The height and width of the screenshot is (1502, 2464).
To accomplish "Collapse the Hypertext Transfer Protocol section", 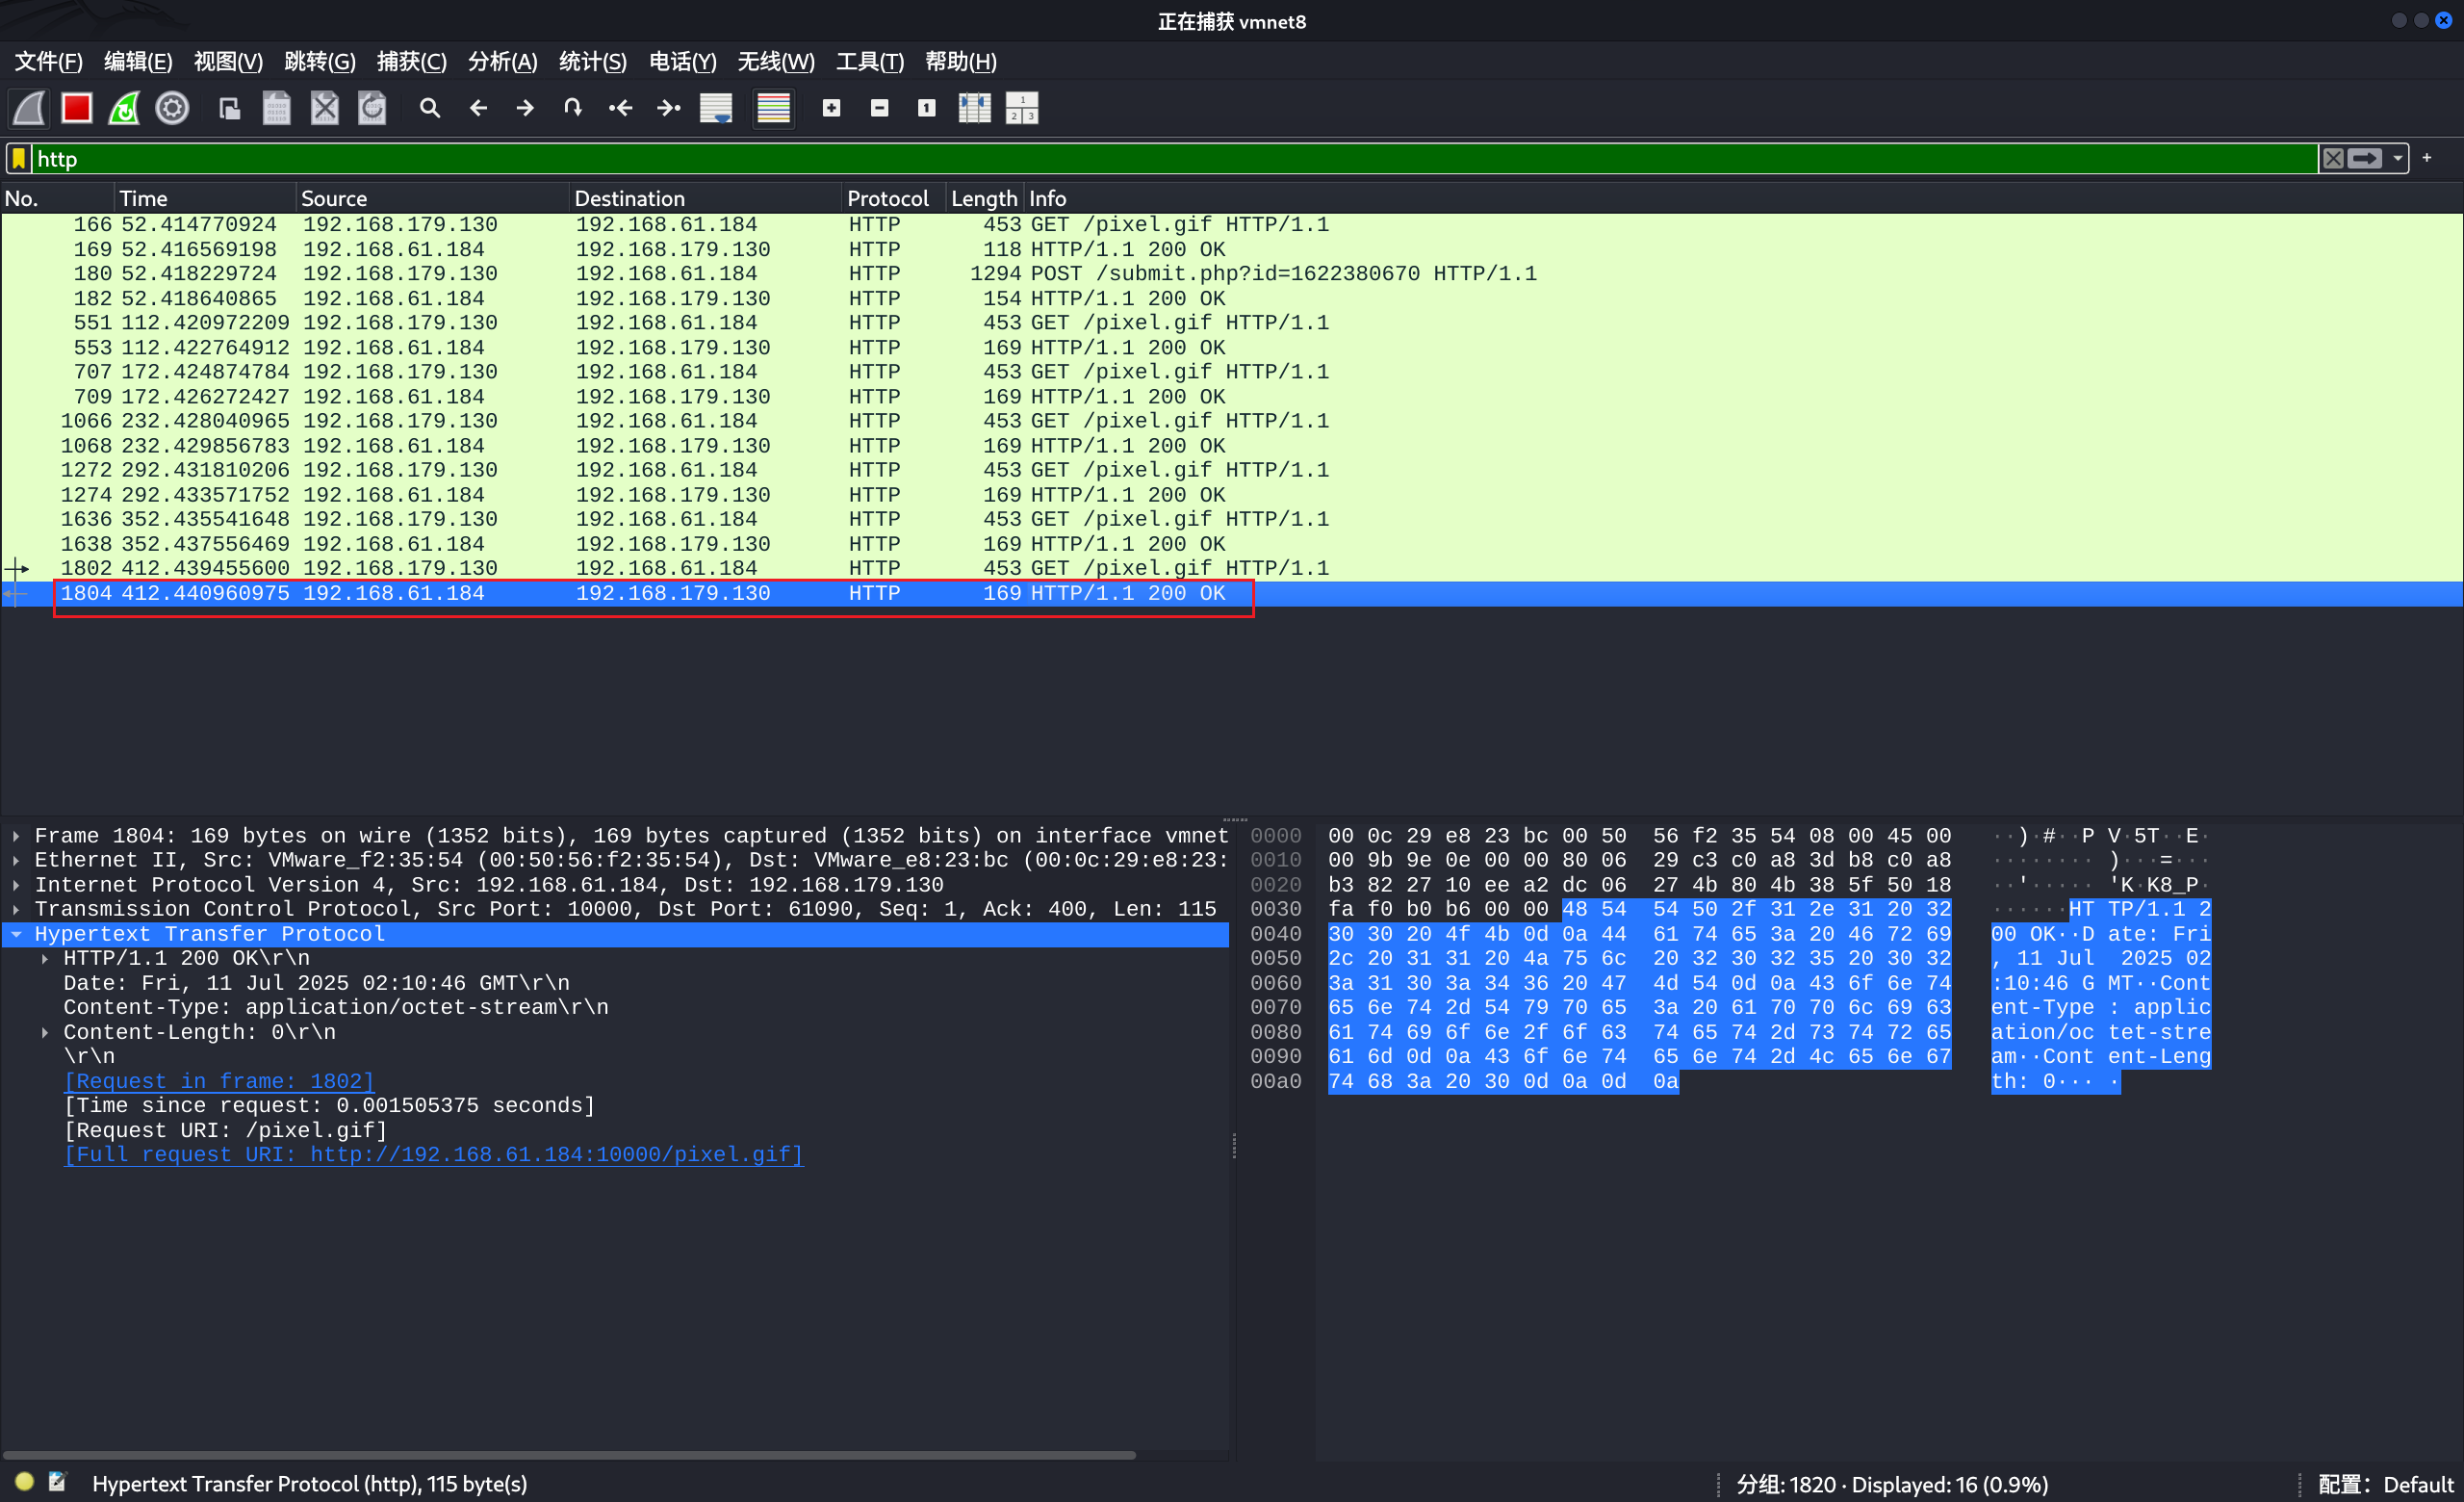I will pos(17,934).
